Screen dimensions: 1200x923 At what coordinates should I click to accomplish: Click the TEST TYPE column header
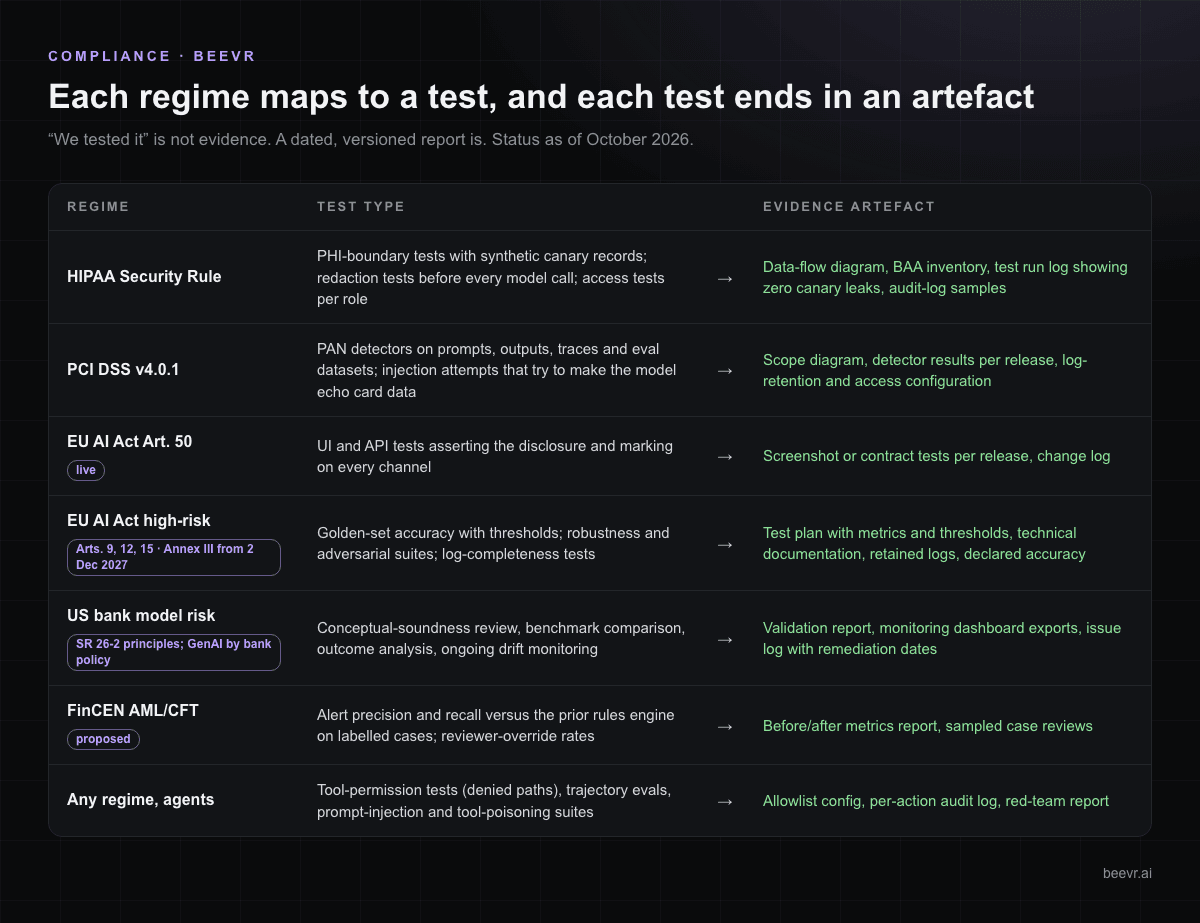point(361,207)
